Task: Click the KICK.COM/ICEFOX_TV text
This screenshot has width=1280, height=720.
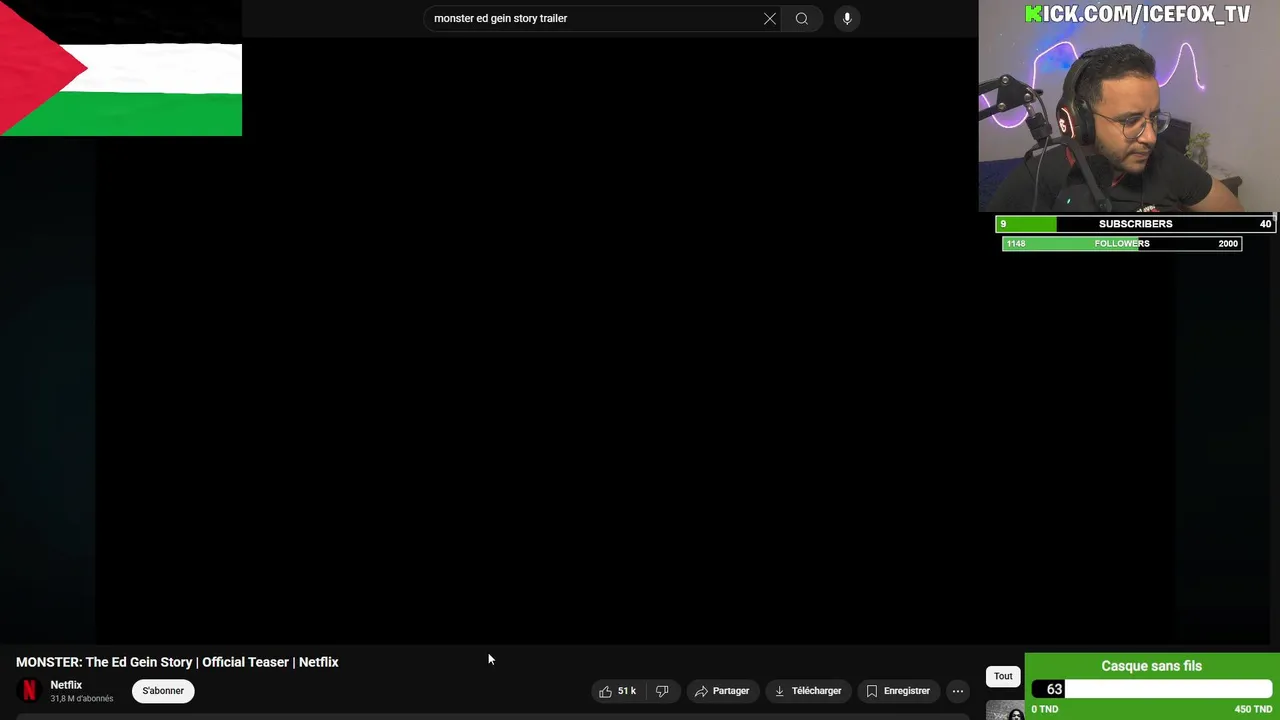Action: pyautogui.click(x=1138, y=14)
